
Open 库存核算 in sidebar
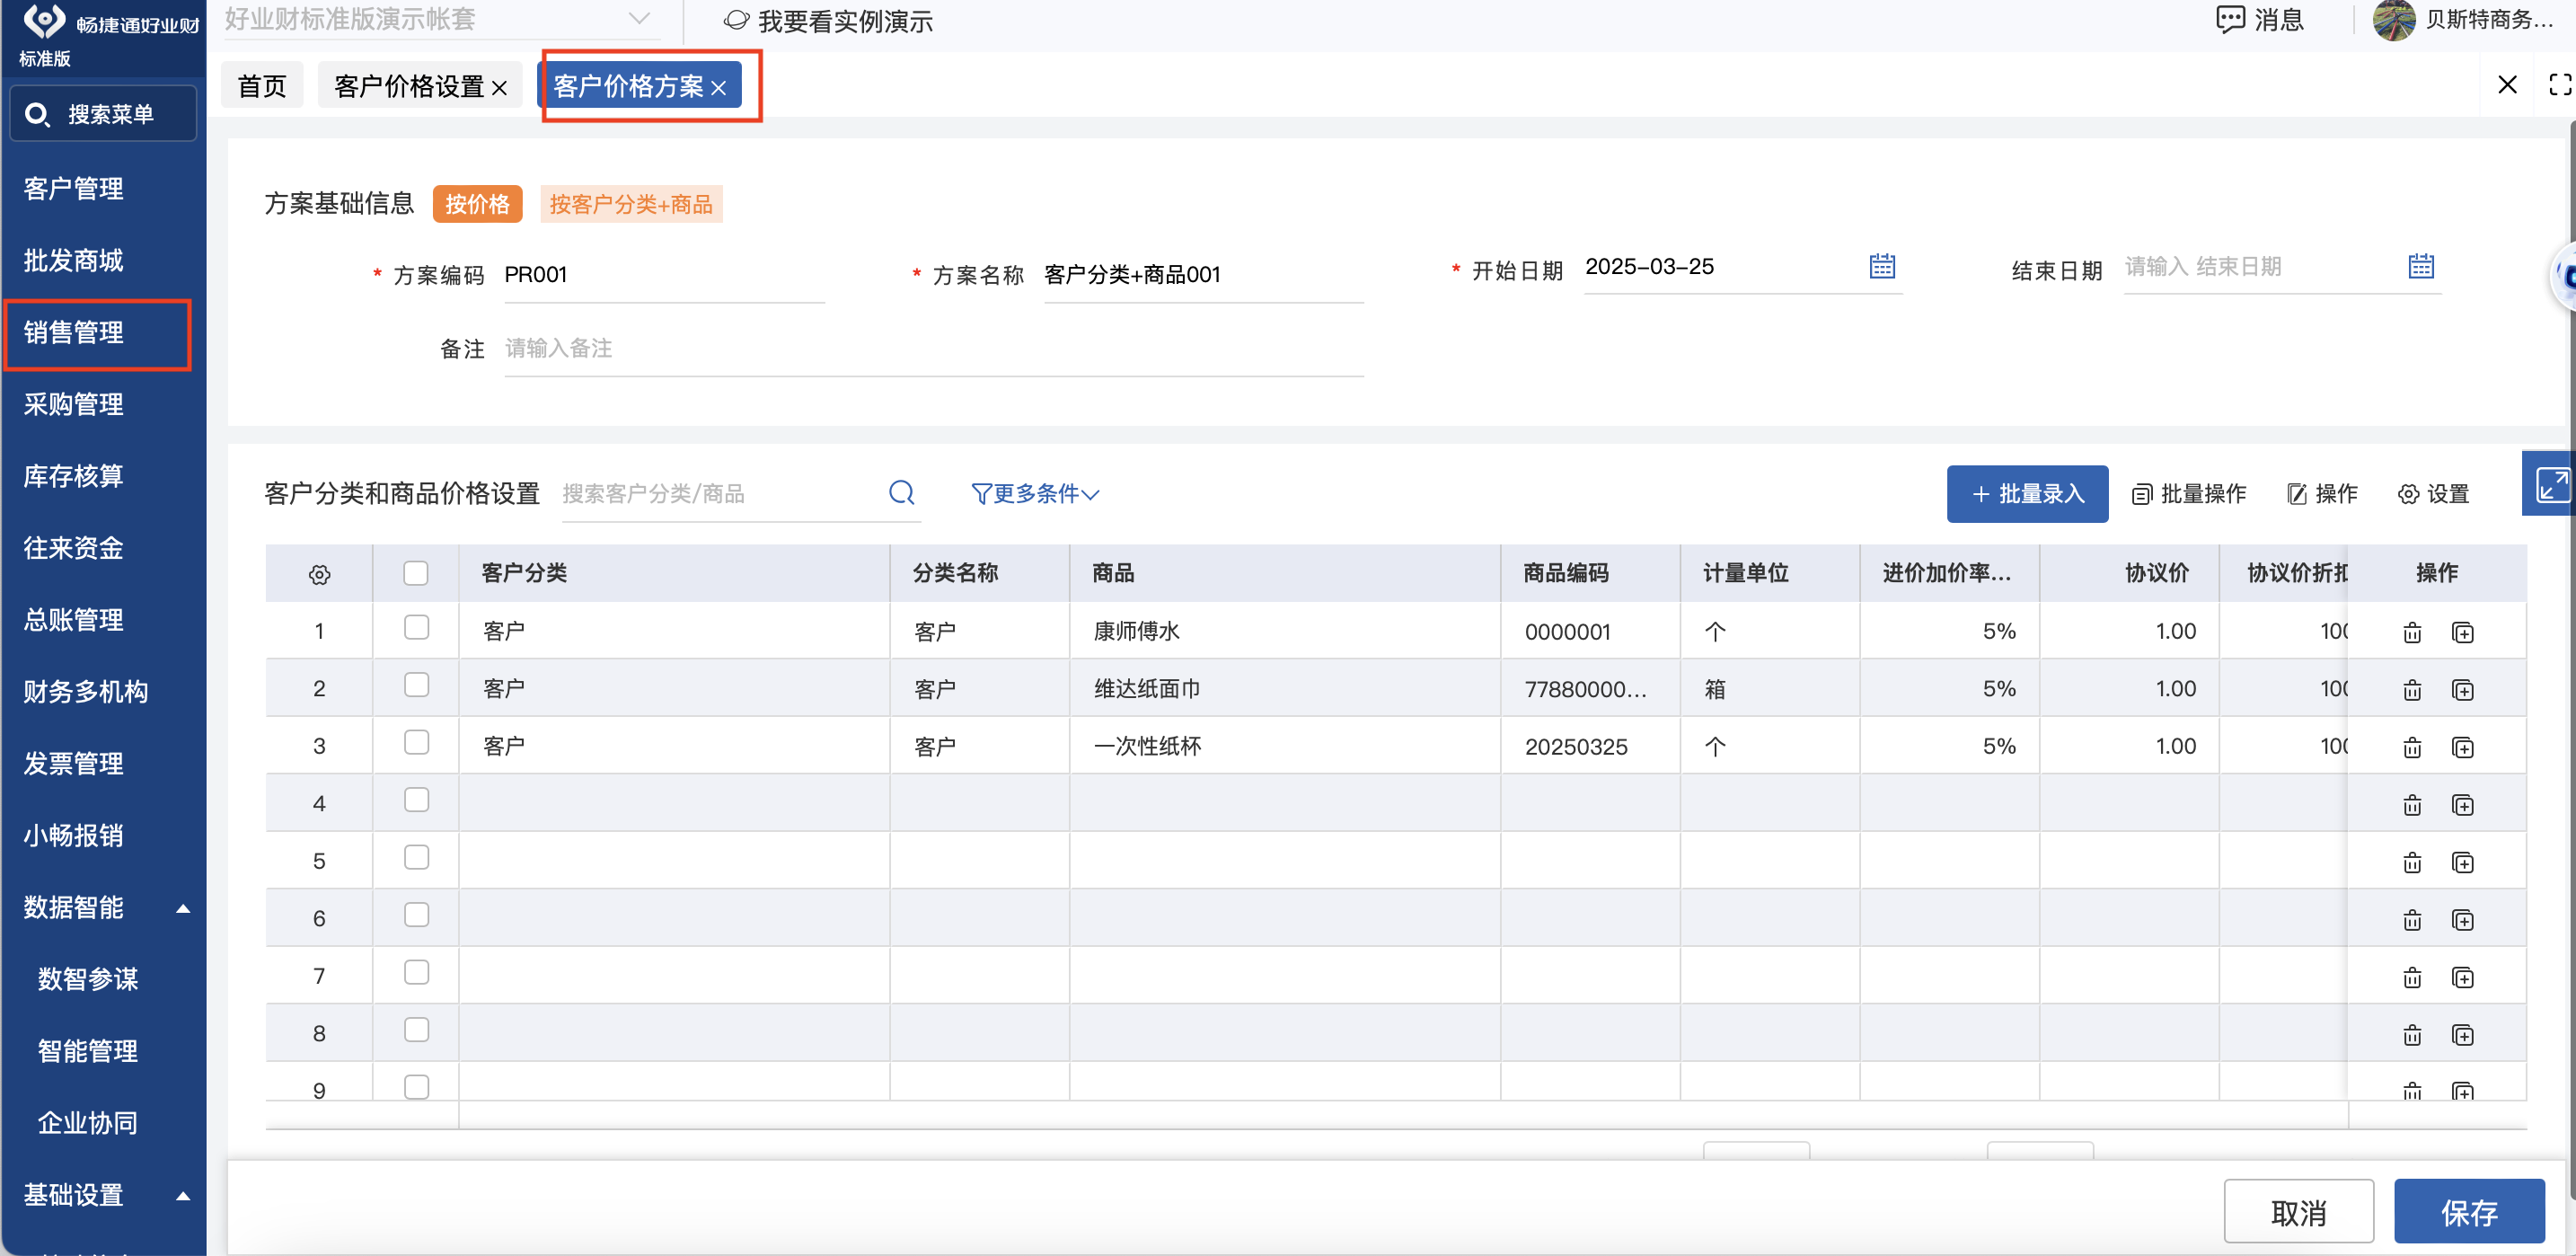pos(74,477)
